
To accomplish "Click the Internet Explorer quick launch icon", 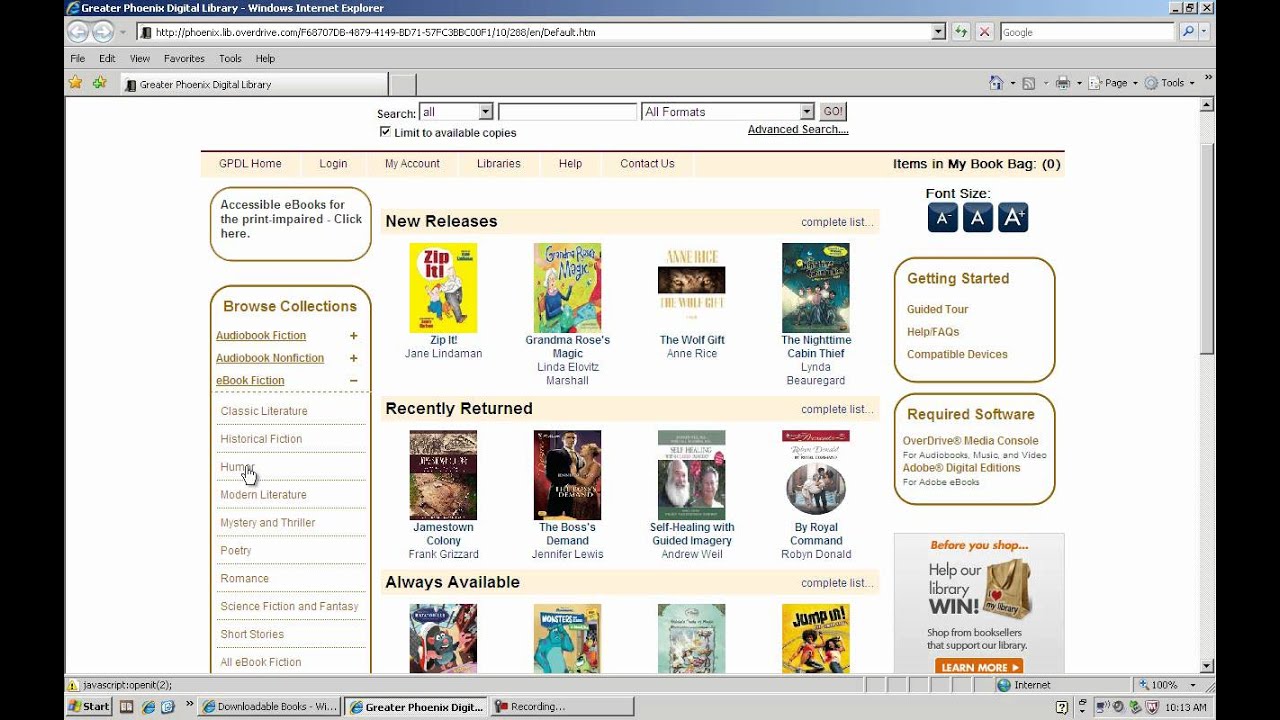I will click(x=147, y=706).
